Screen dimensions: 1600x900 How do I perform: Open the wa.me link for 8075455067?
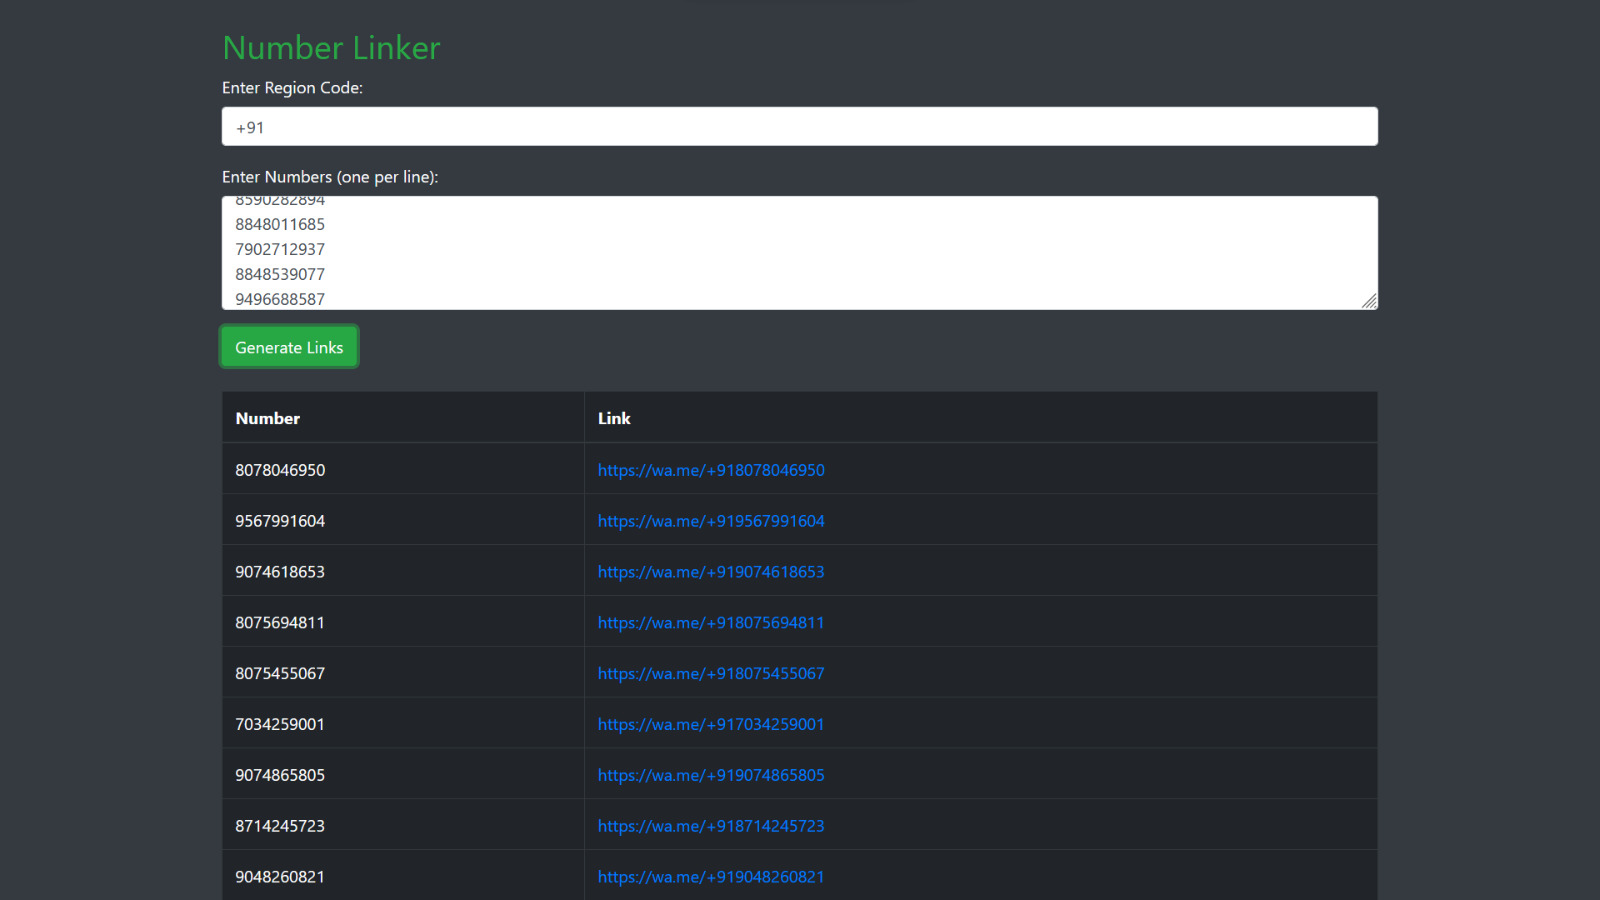tap(710, 673)
